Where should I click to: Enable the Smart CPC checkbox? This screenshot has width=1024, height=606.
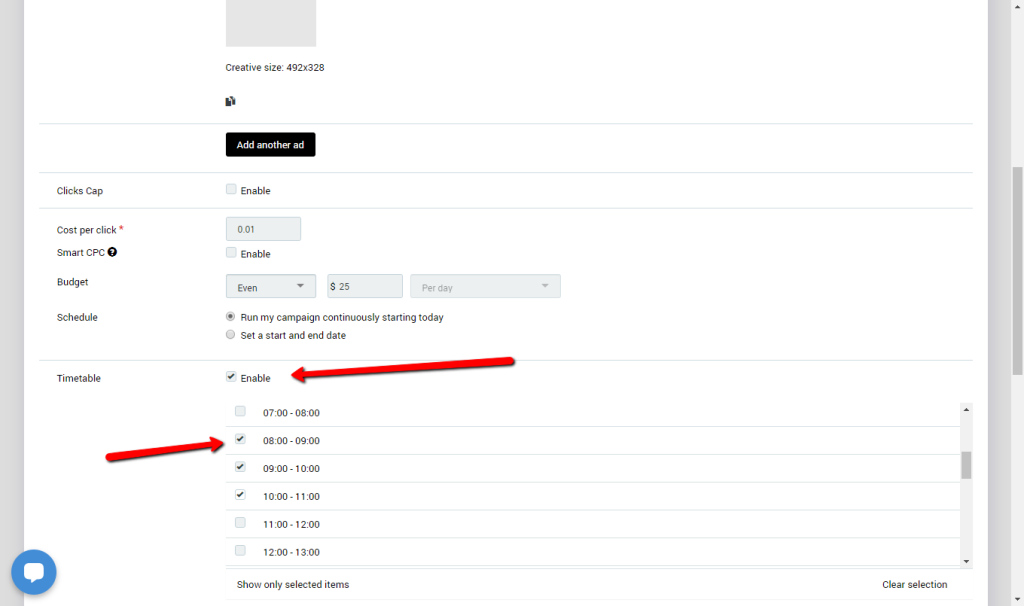point(232,253)
